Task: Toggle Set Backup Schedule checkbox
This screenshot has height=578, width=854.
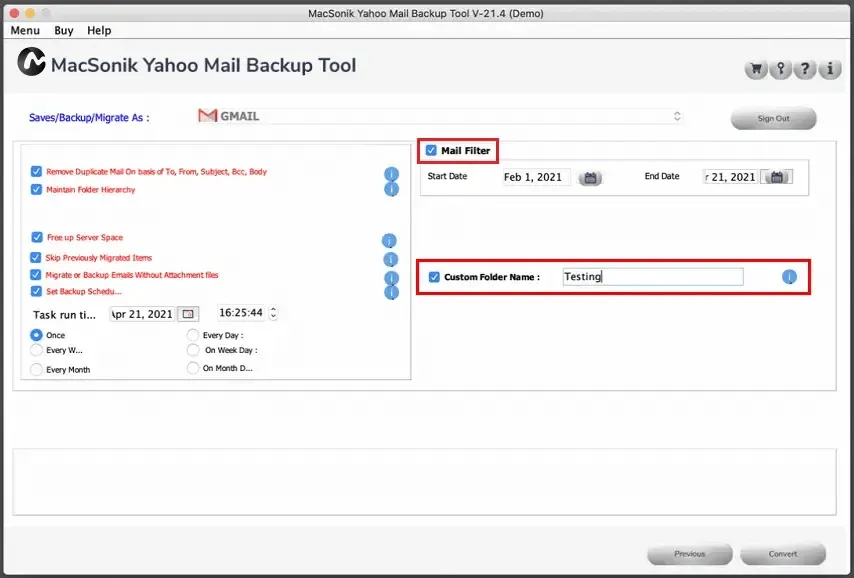Action: pos(36,291)
